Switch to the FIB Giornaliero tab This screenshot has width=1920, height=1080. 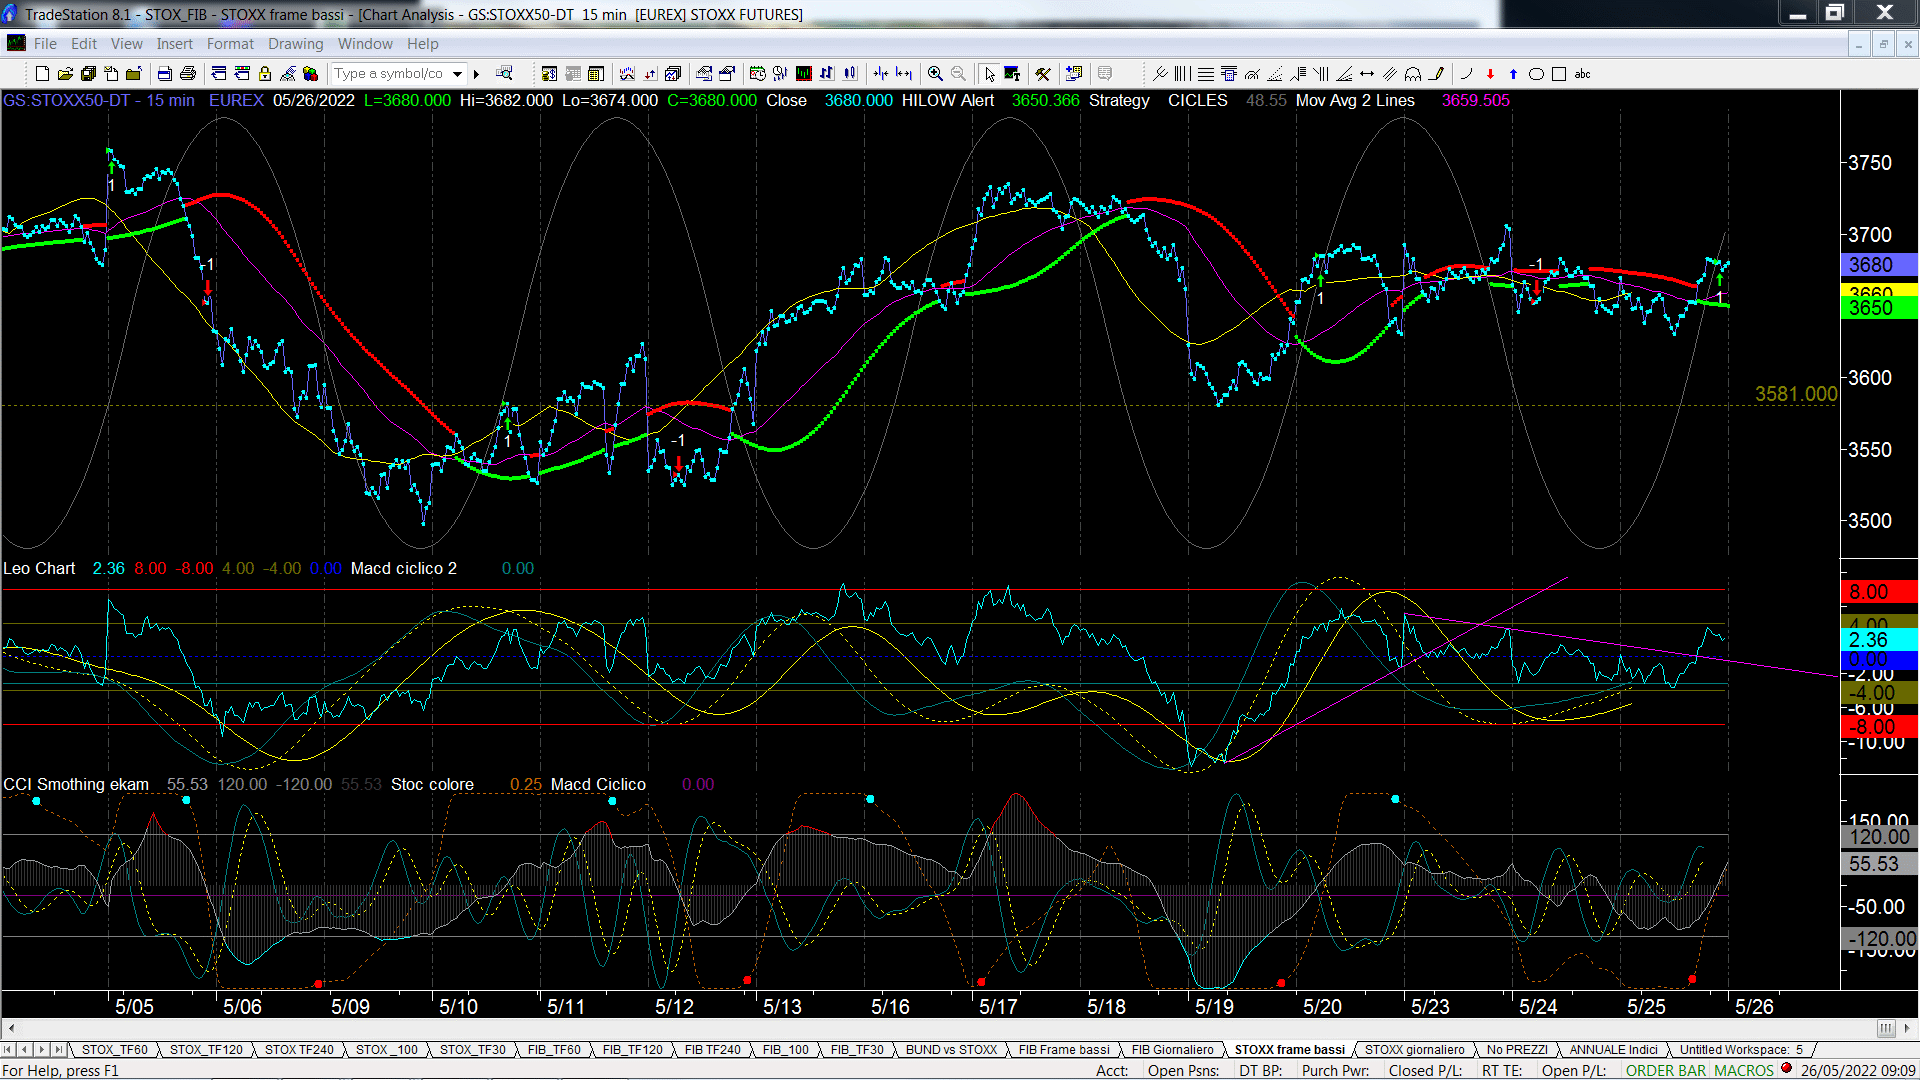[1172, 1050]
